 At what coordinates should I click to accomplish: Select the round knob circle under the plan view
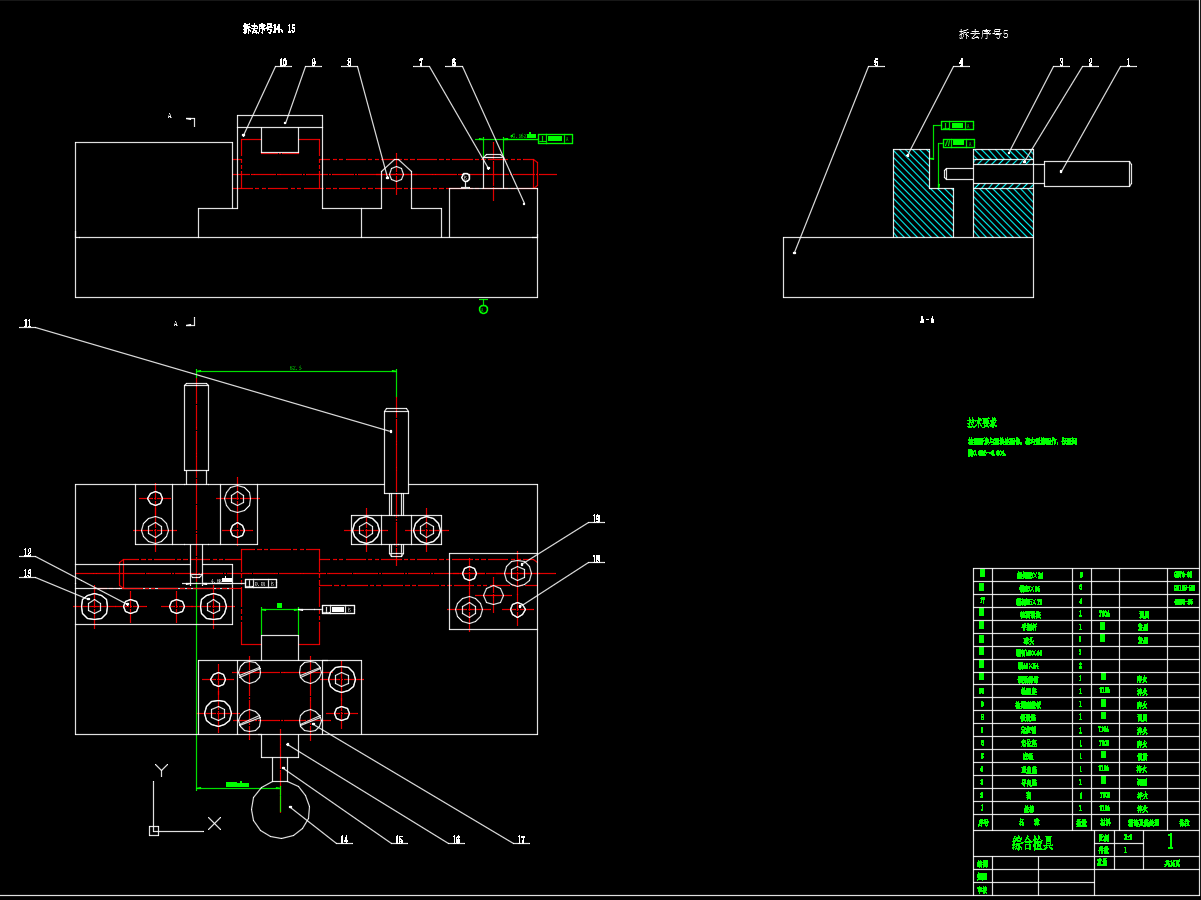click(x=281, y=809)
